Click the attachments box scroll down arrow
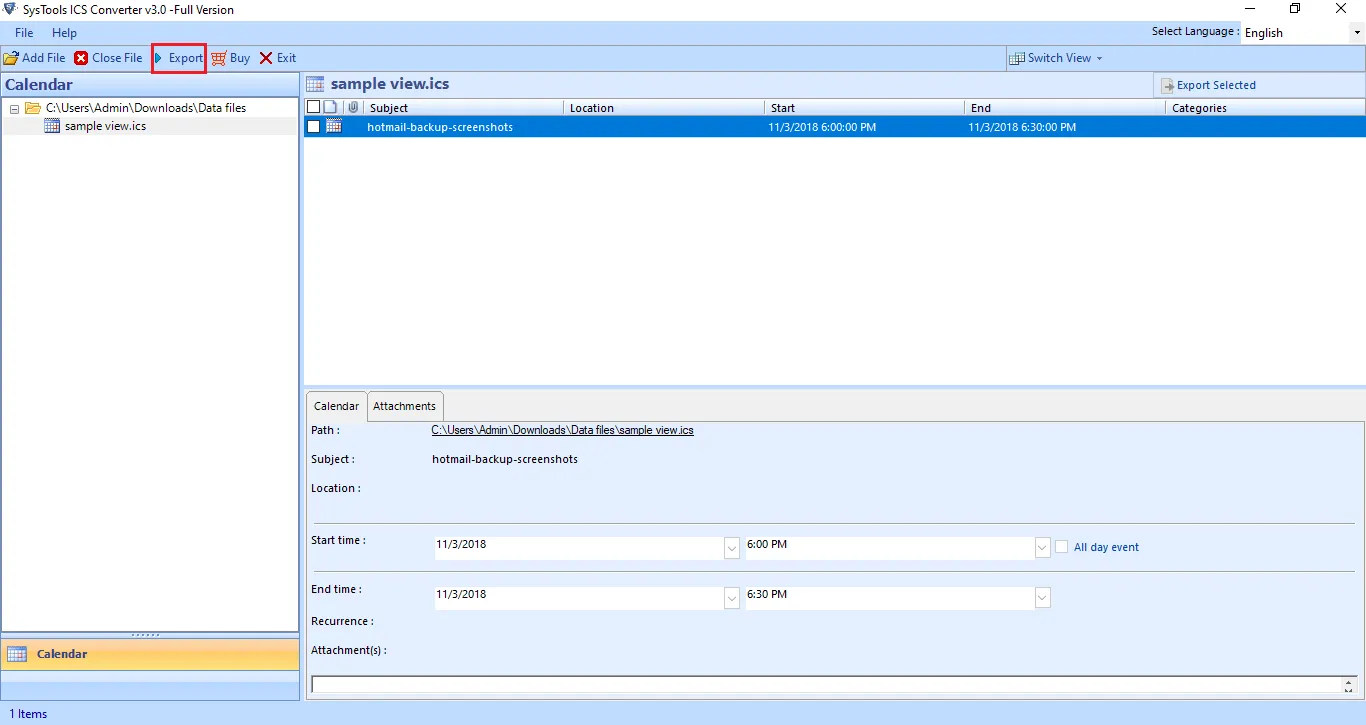The height and width of the screenshot is (725, 1366). [1349, 689]
